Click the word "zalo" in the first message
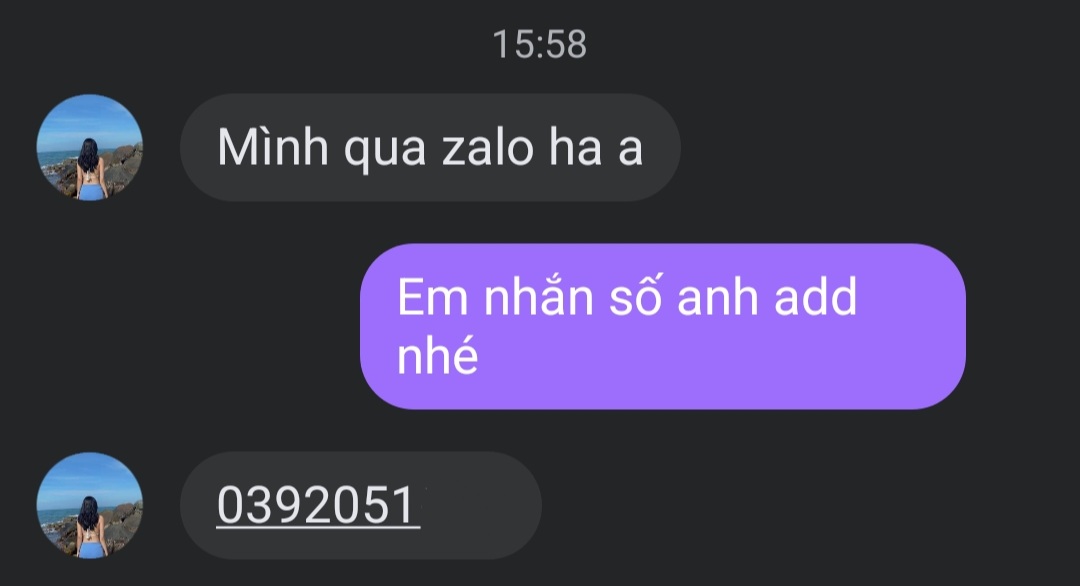Viewport: 1080px width, 586px height. pos(488,148)
